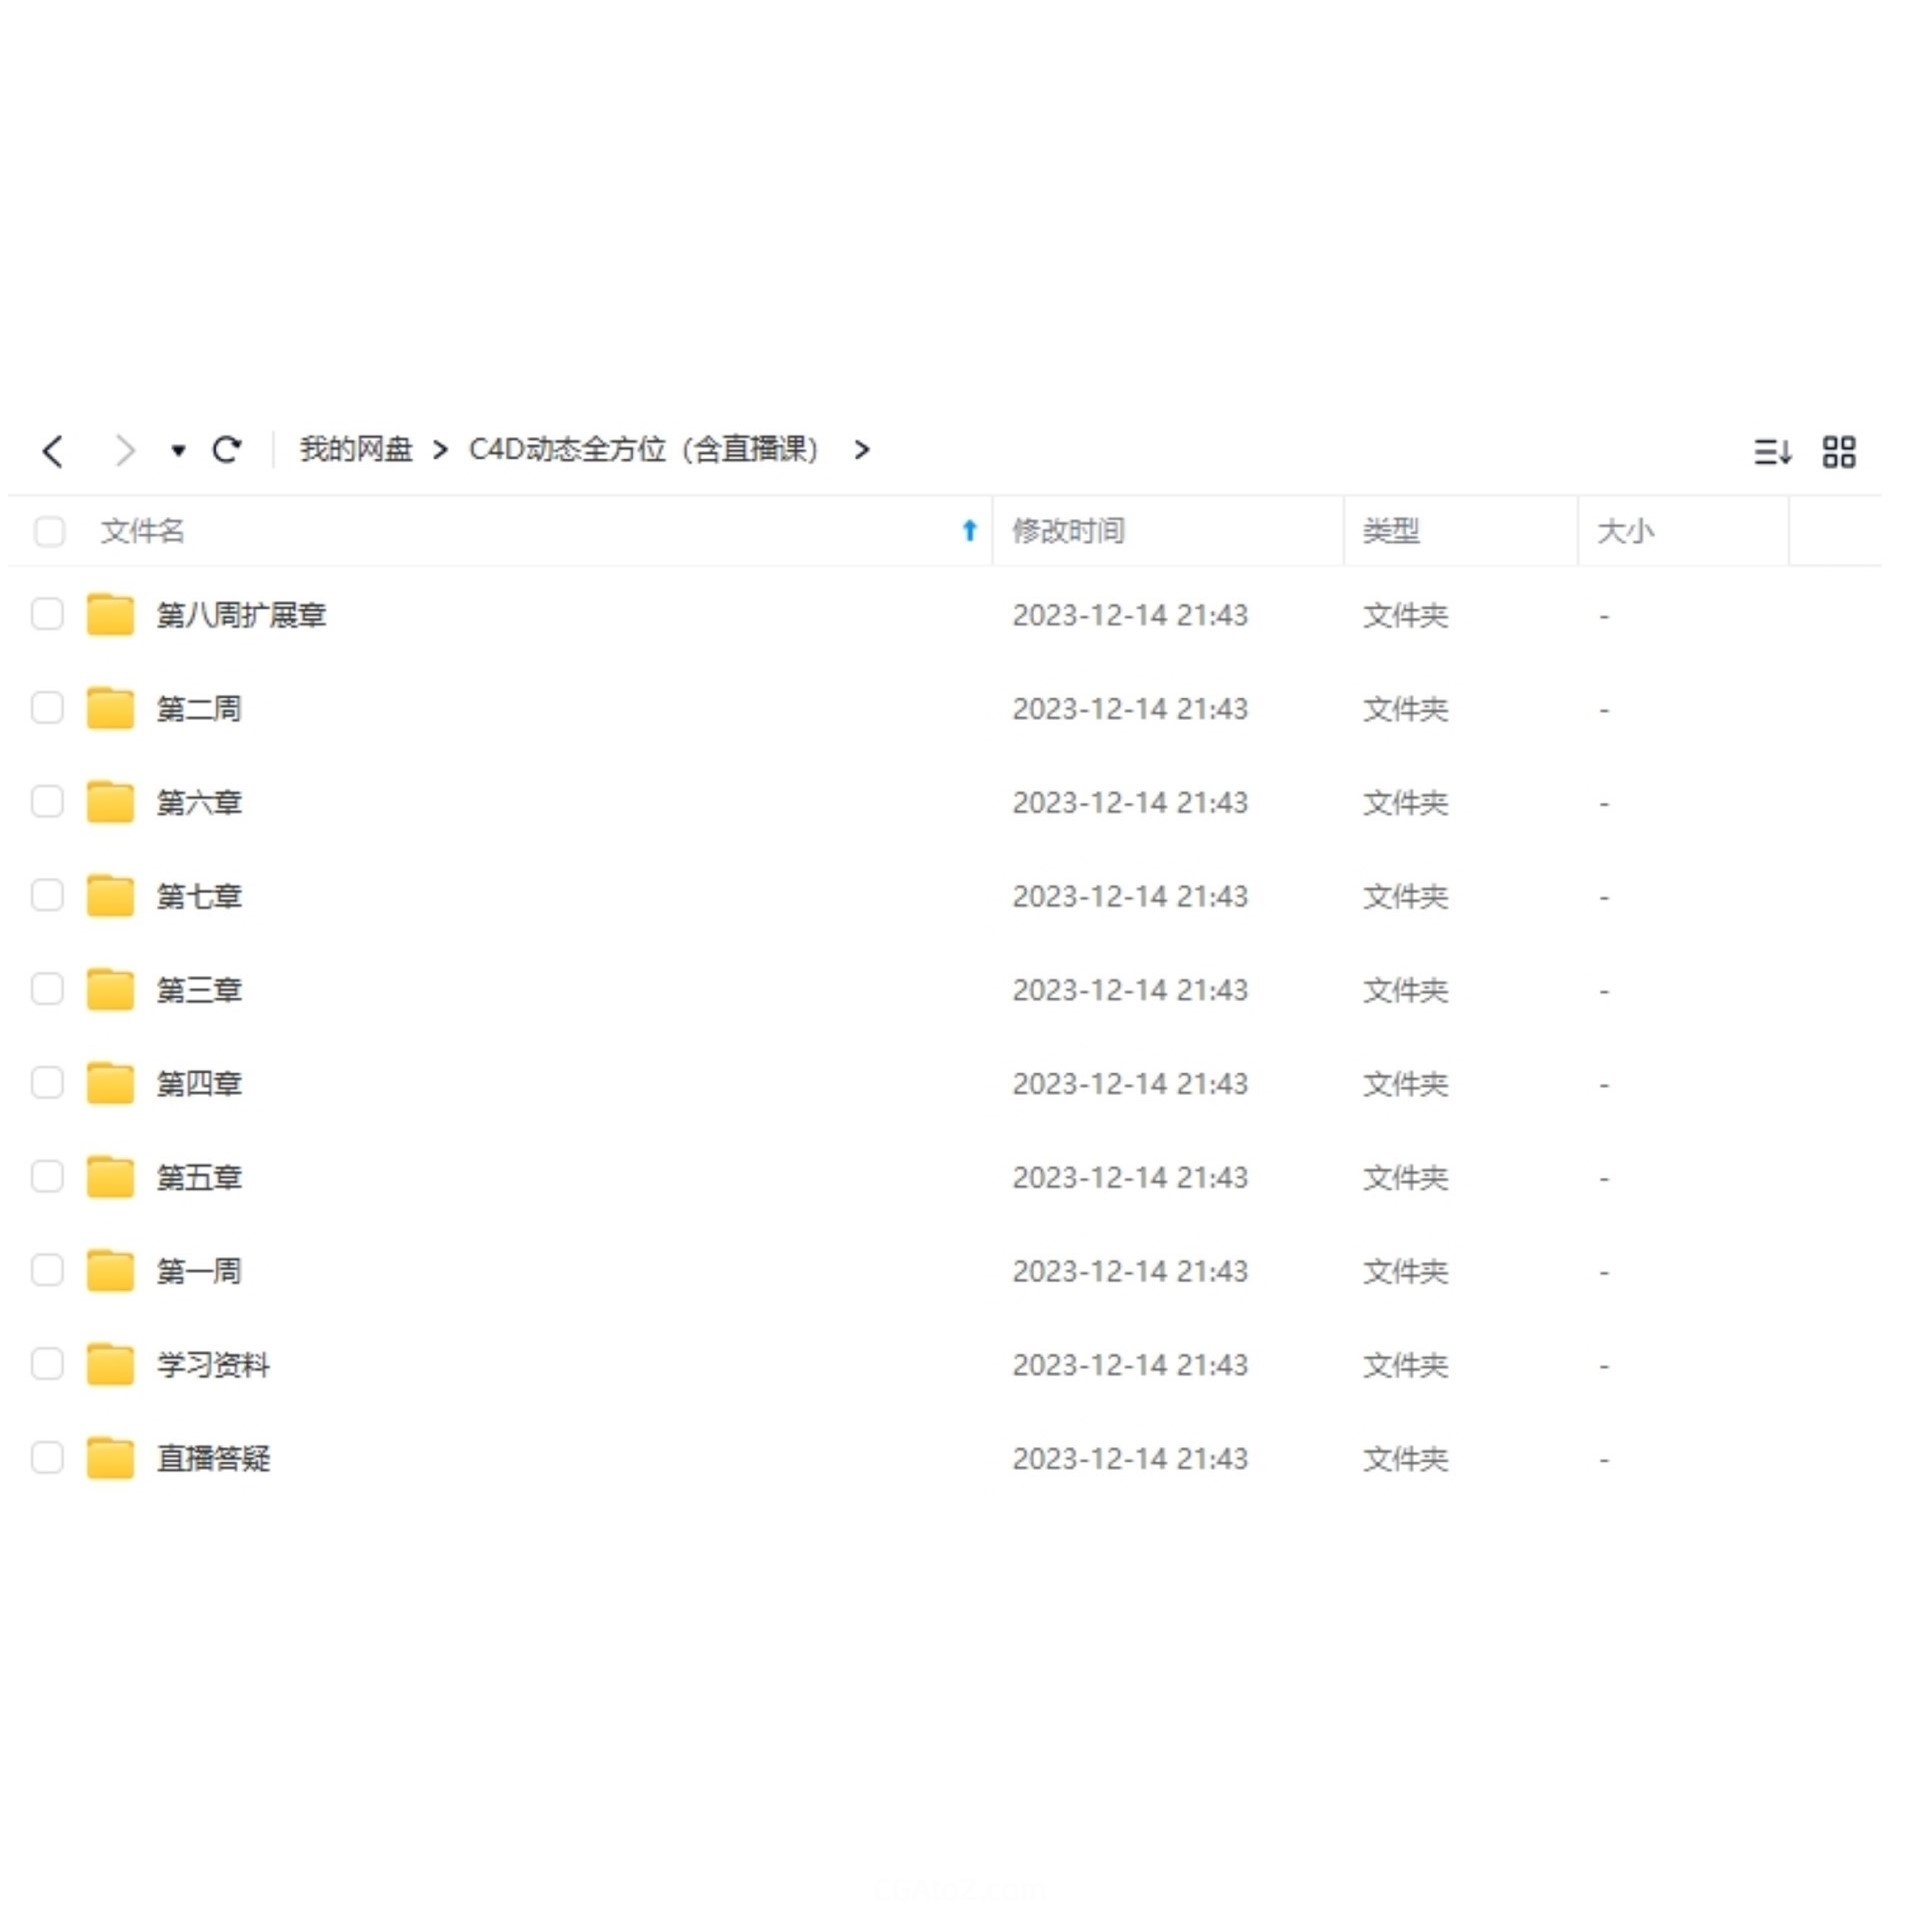Click the forward navigation arrow
This screenshot has width=1920, height=1920.
click(x=124, y=451)
